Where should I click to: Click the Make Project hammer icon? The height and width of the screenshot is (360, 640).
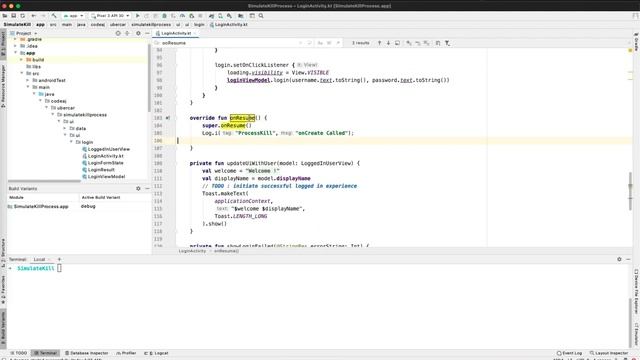pyautogui.click(x=54, y=16)
